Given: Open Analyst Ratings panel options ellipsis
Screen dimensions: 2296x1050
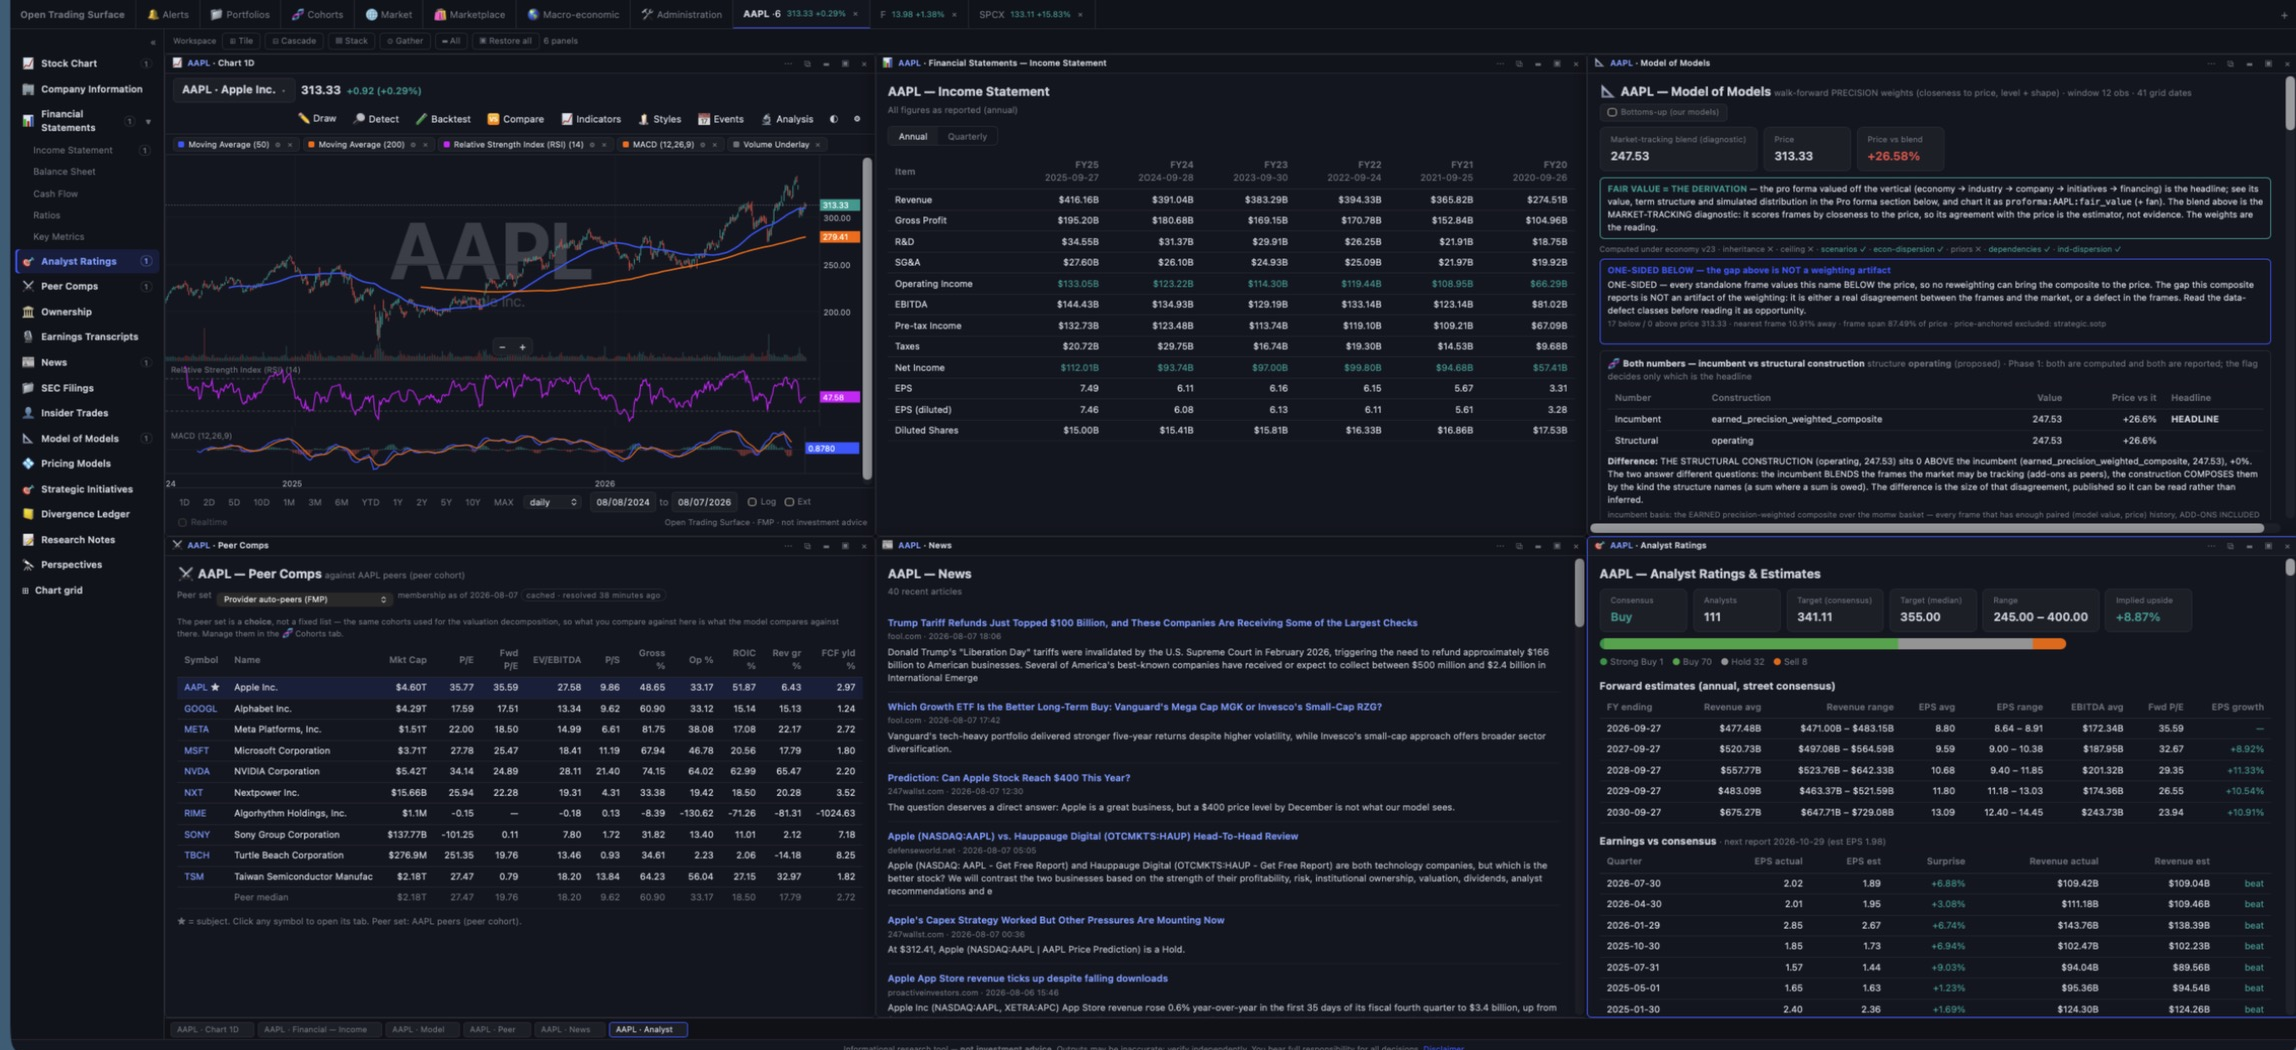Looking at the screenshot, I should tap(2211, 546).
